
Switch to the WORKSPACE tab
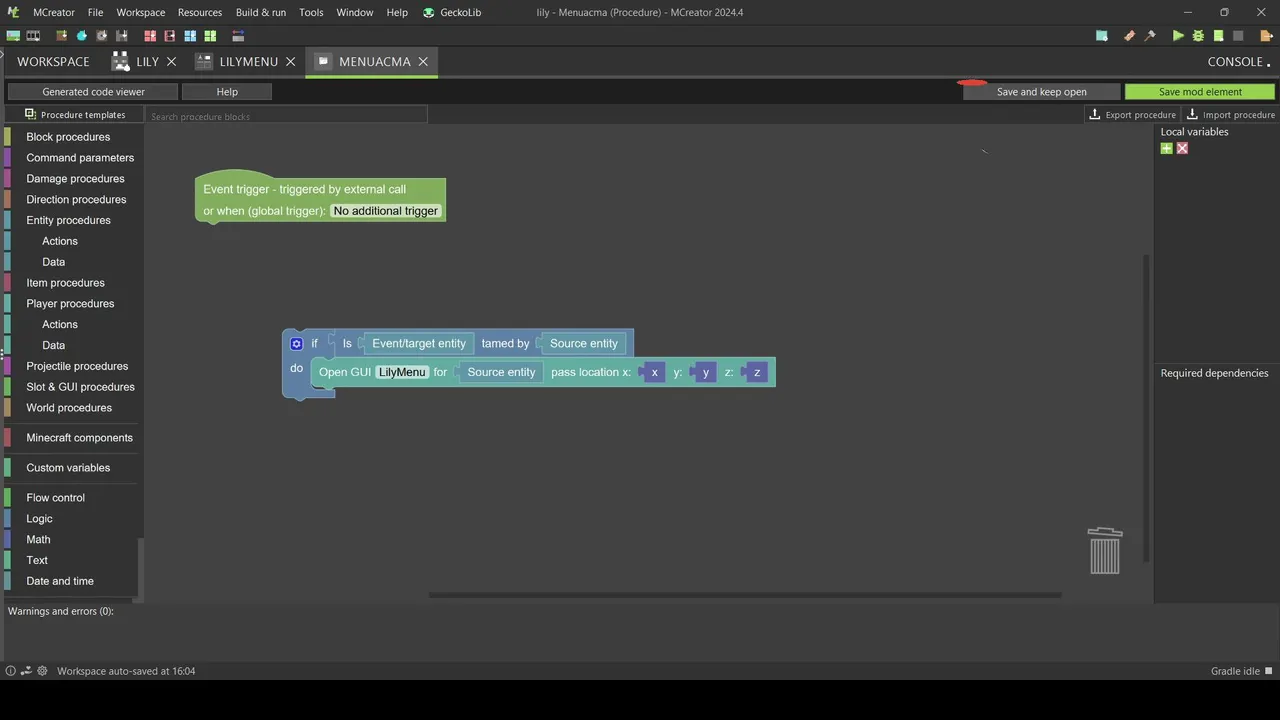(x=53, y=61)
